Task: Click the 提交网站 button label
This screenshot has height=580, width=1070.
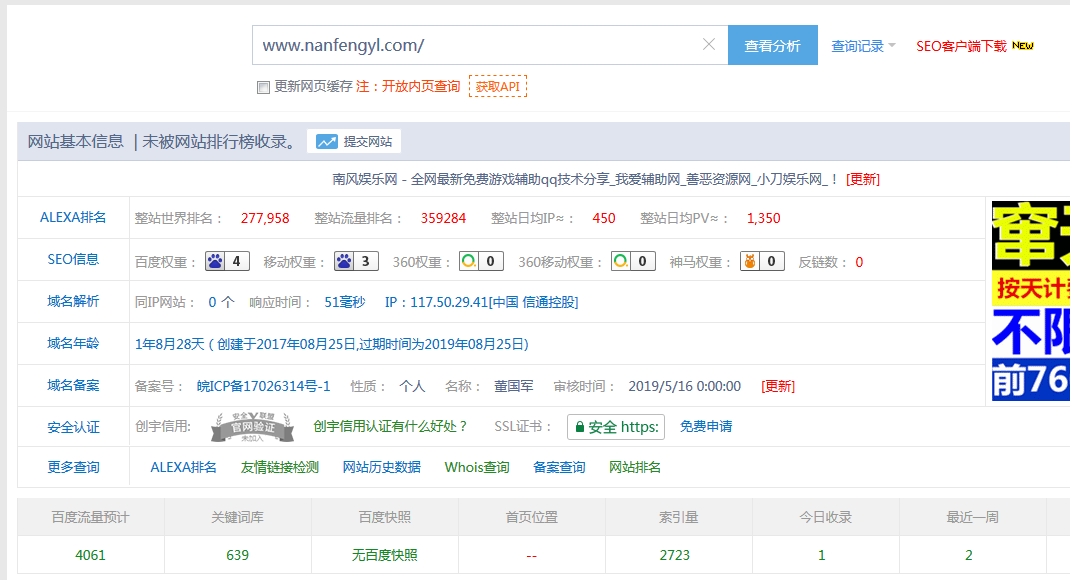Action: pyautogui.click(x=368, y=141)
